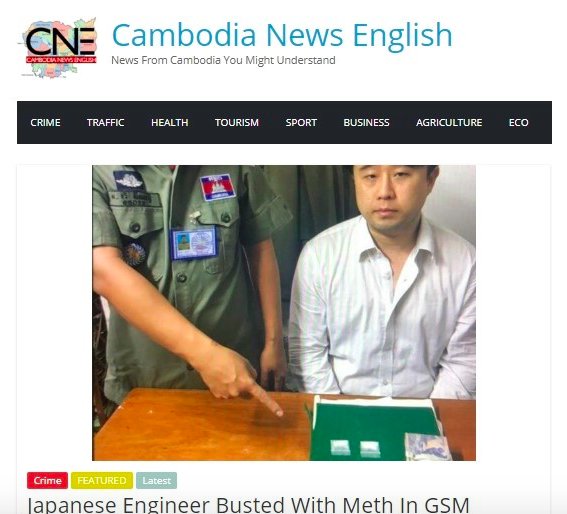
Task: Click the blue ID badge in the photo
Action: (x=194, y=243)
